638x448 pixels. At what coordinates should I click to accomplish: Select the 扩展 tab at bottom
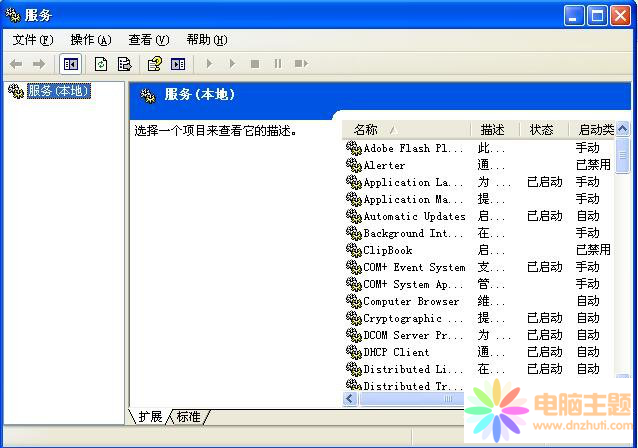pyautogui.click(x=150, y=416)
